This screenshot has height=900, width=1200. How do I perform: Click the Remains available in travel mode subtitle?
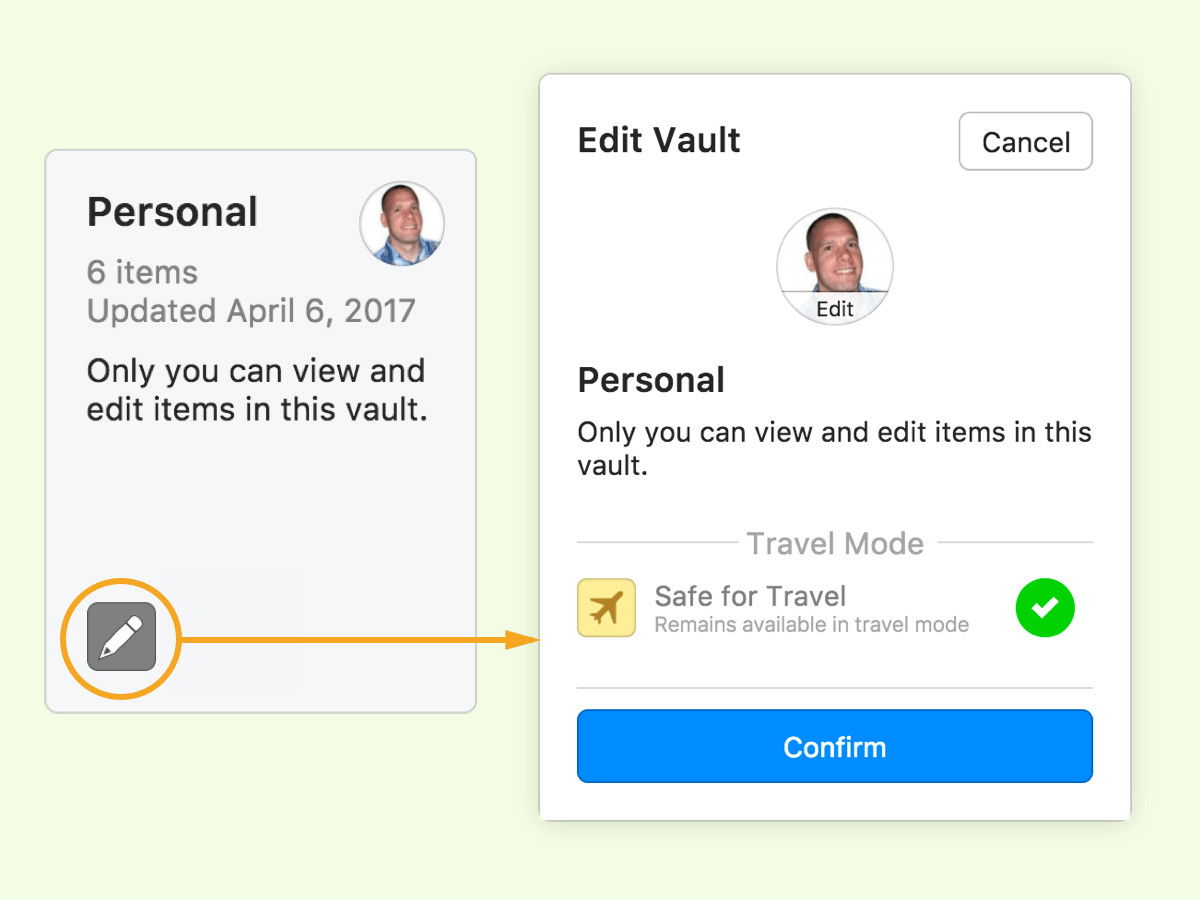[811, 625]
